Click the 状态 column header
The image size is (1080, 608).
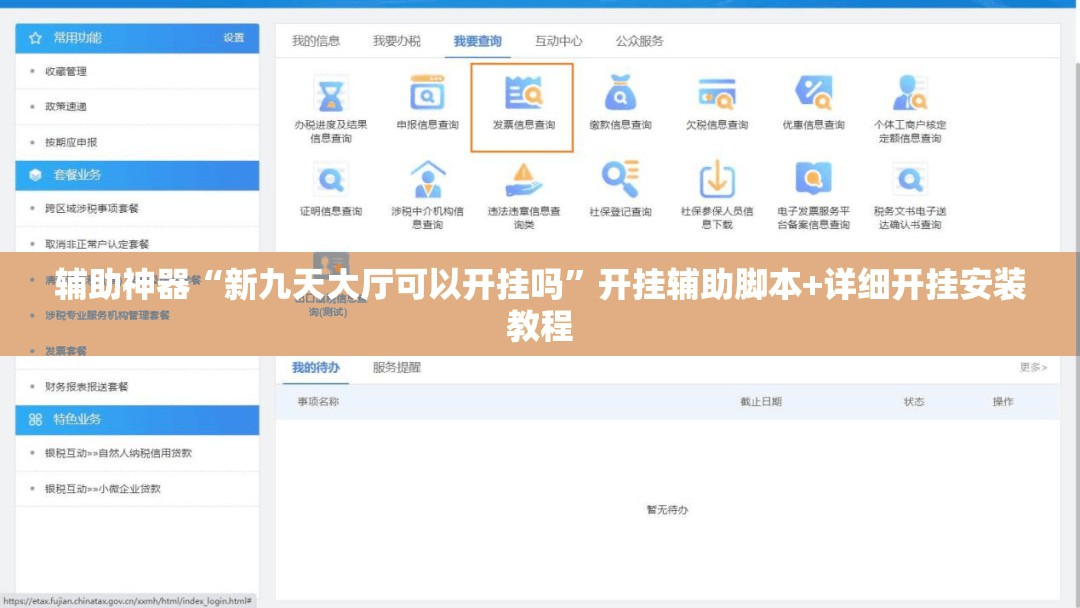[x=914, y=401]
